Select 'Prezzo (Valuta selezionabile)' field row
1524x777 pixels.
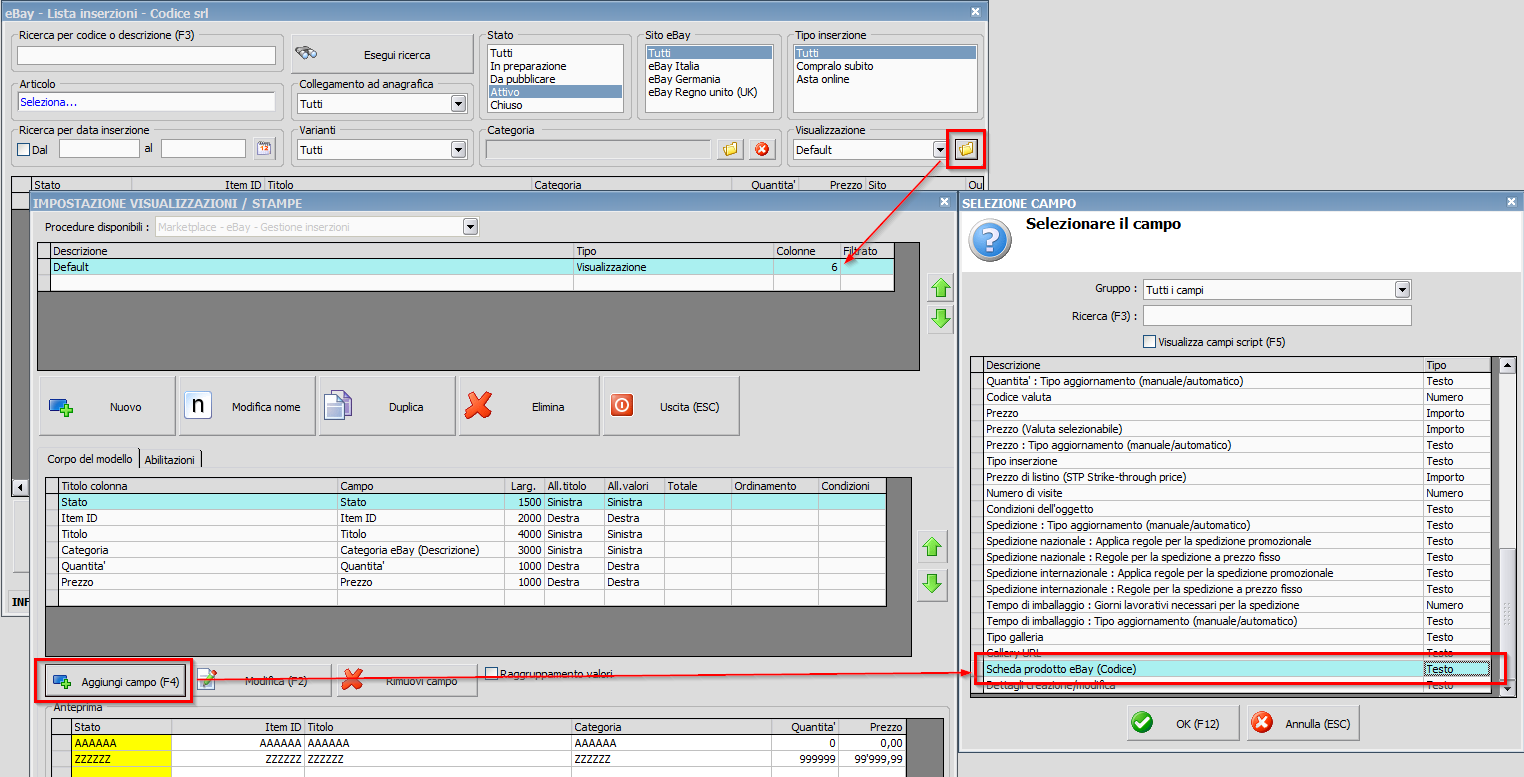1231,429
